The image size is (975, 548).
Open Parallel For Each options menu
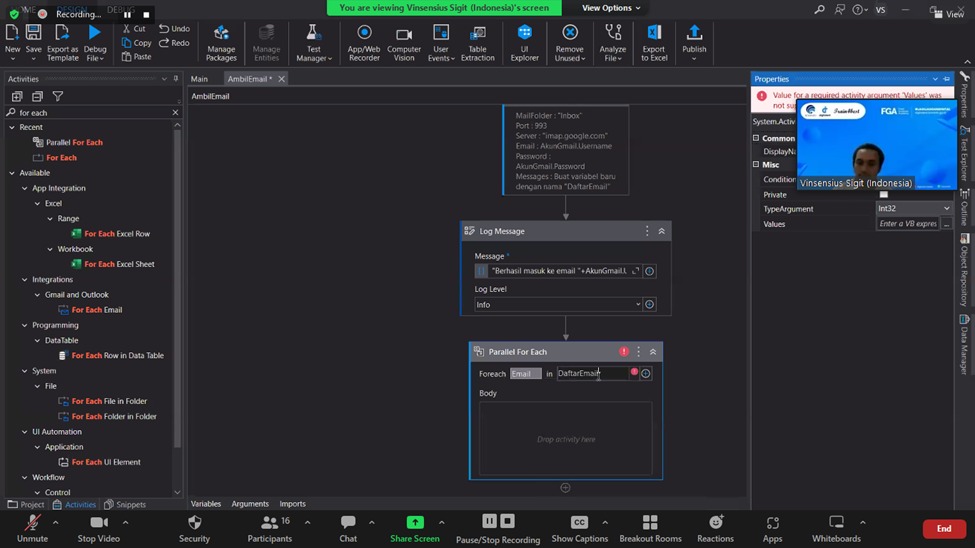pos(638,351)
